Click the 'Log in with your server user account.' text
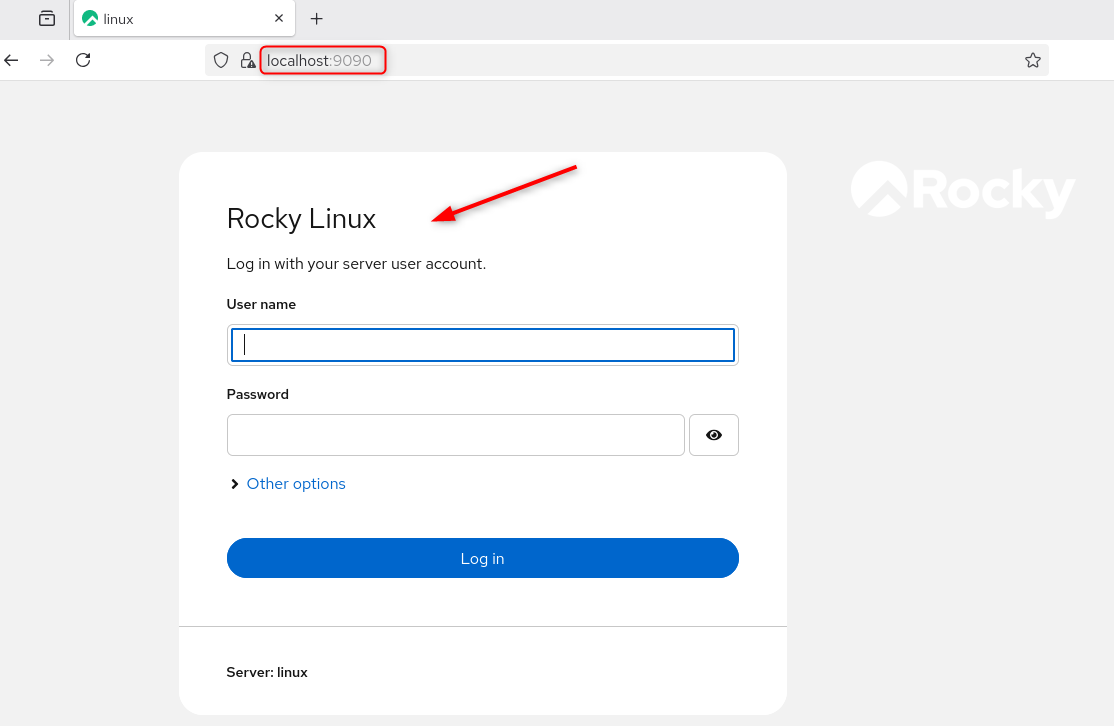Screen dimensions: 1114x726 click(x=357, y=264)
